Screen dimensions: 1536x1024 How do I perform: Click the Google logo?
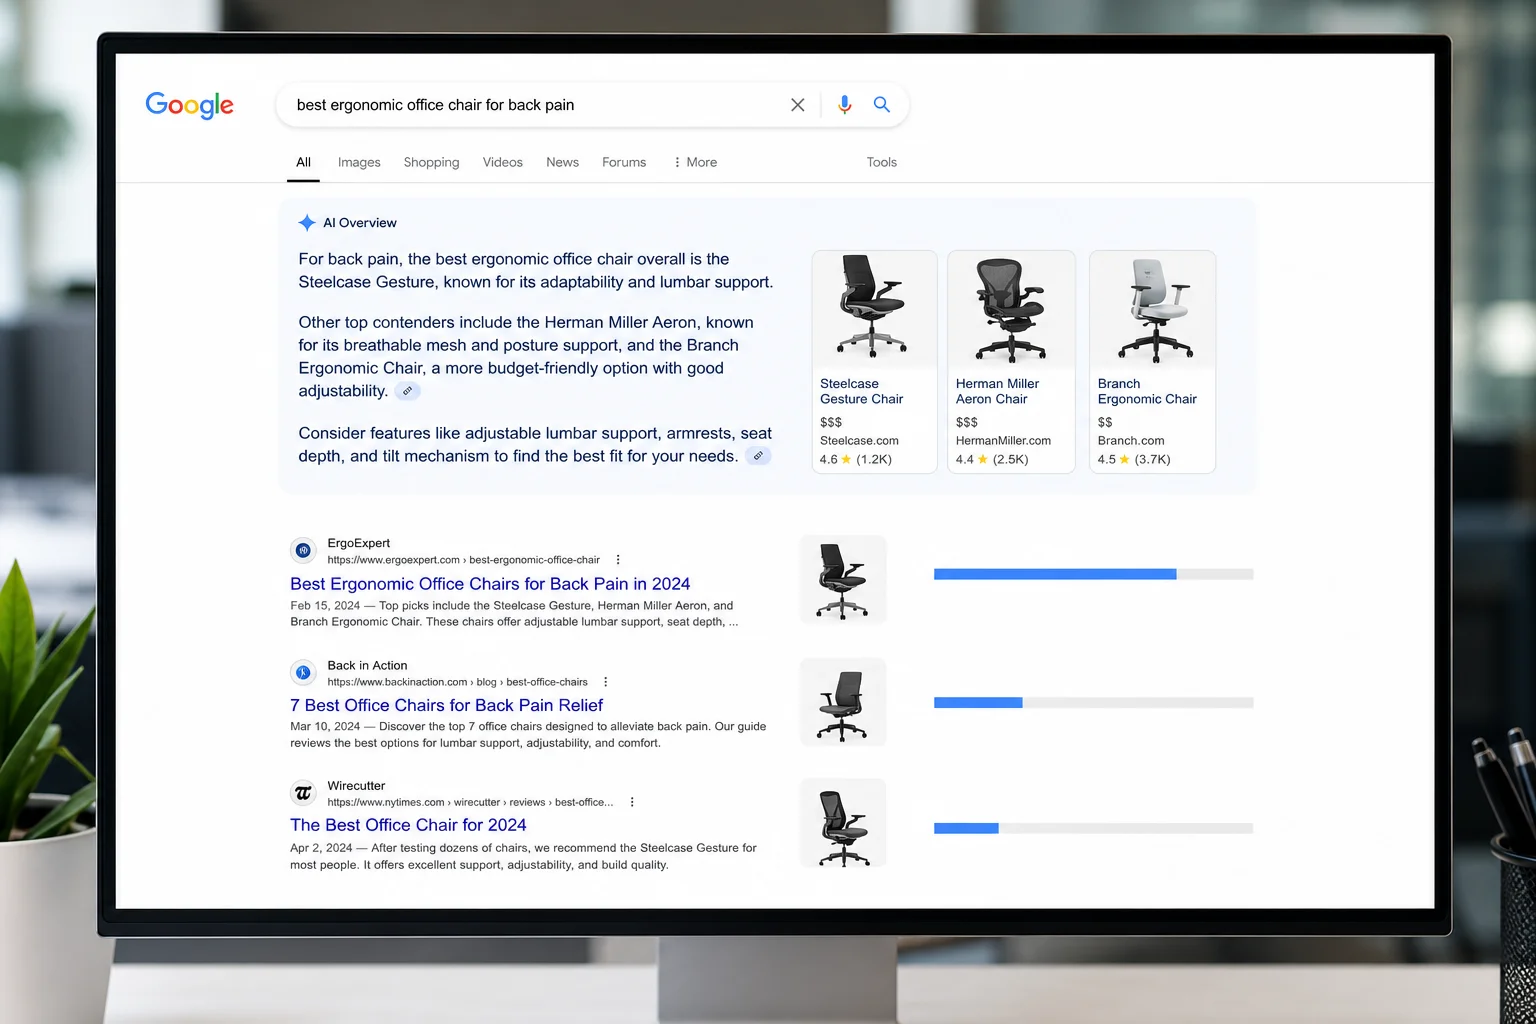coord(189,105)
